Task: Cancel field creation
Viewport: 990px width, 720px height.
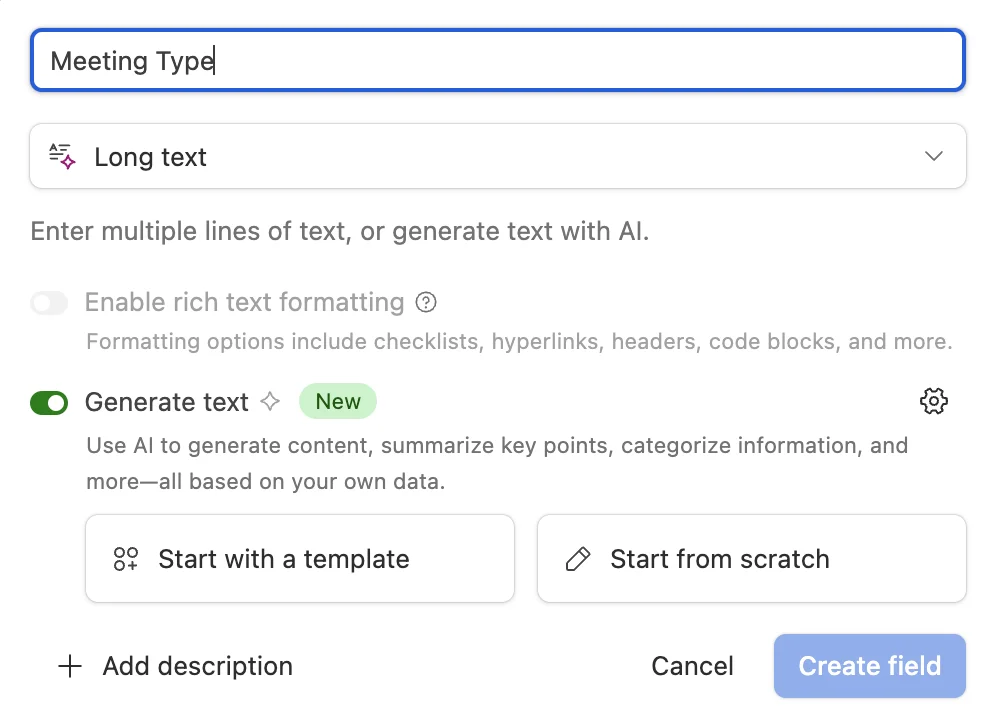Action: (x=692, y=666)
